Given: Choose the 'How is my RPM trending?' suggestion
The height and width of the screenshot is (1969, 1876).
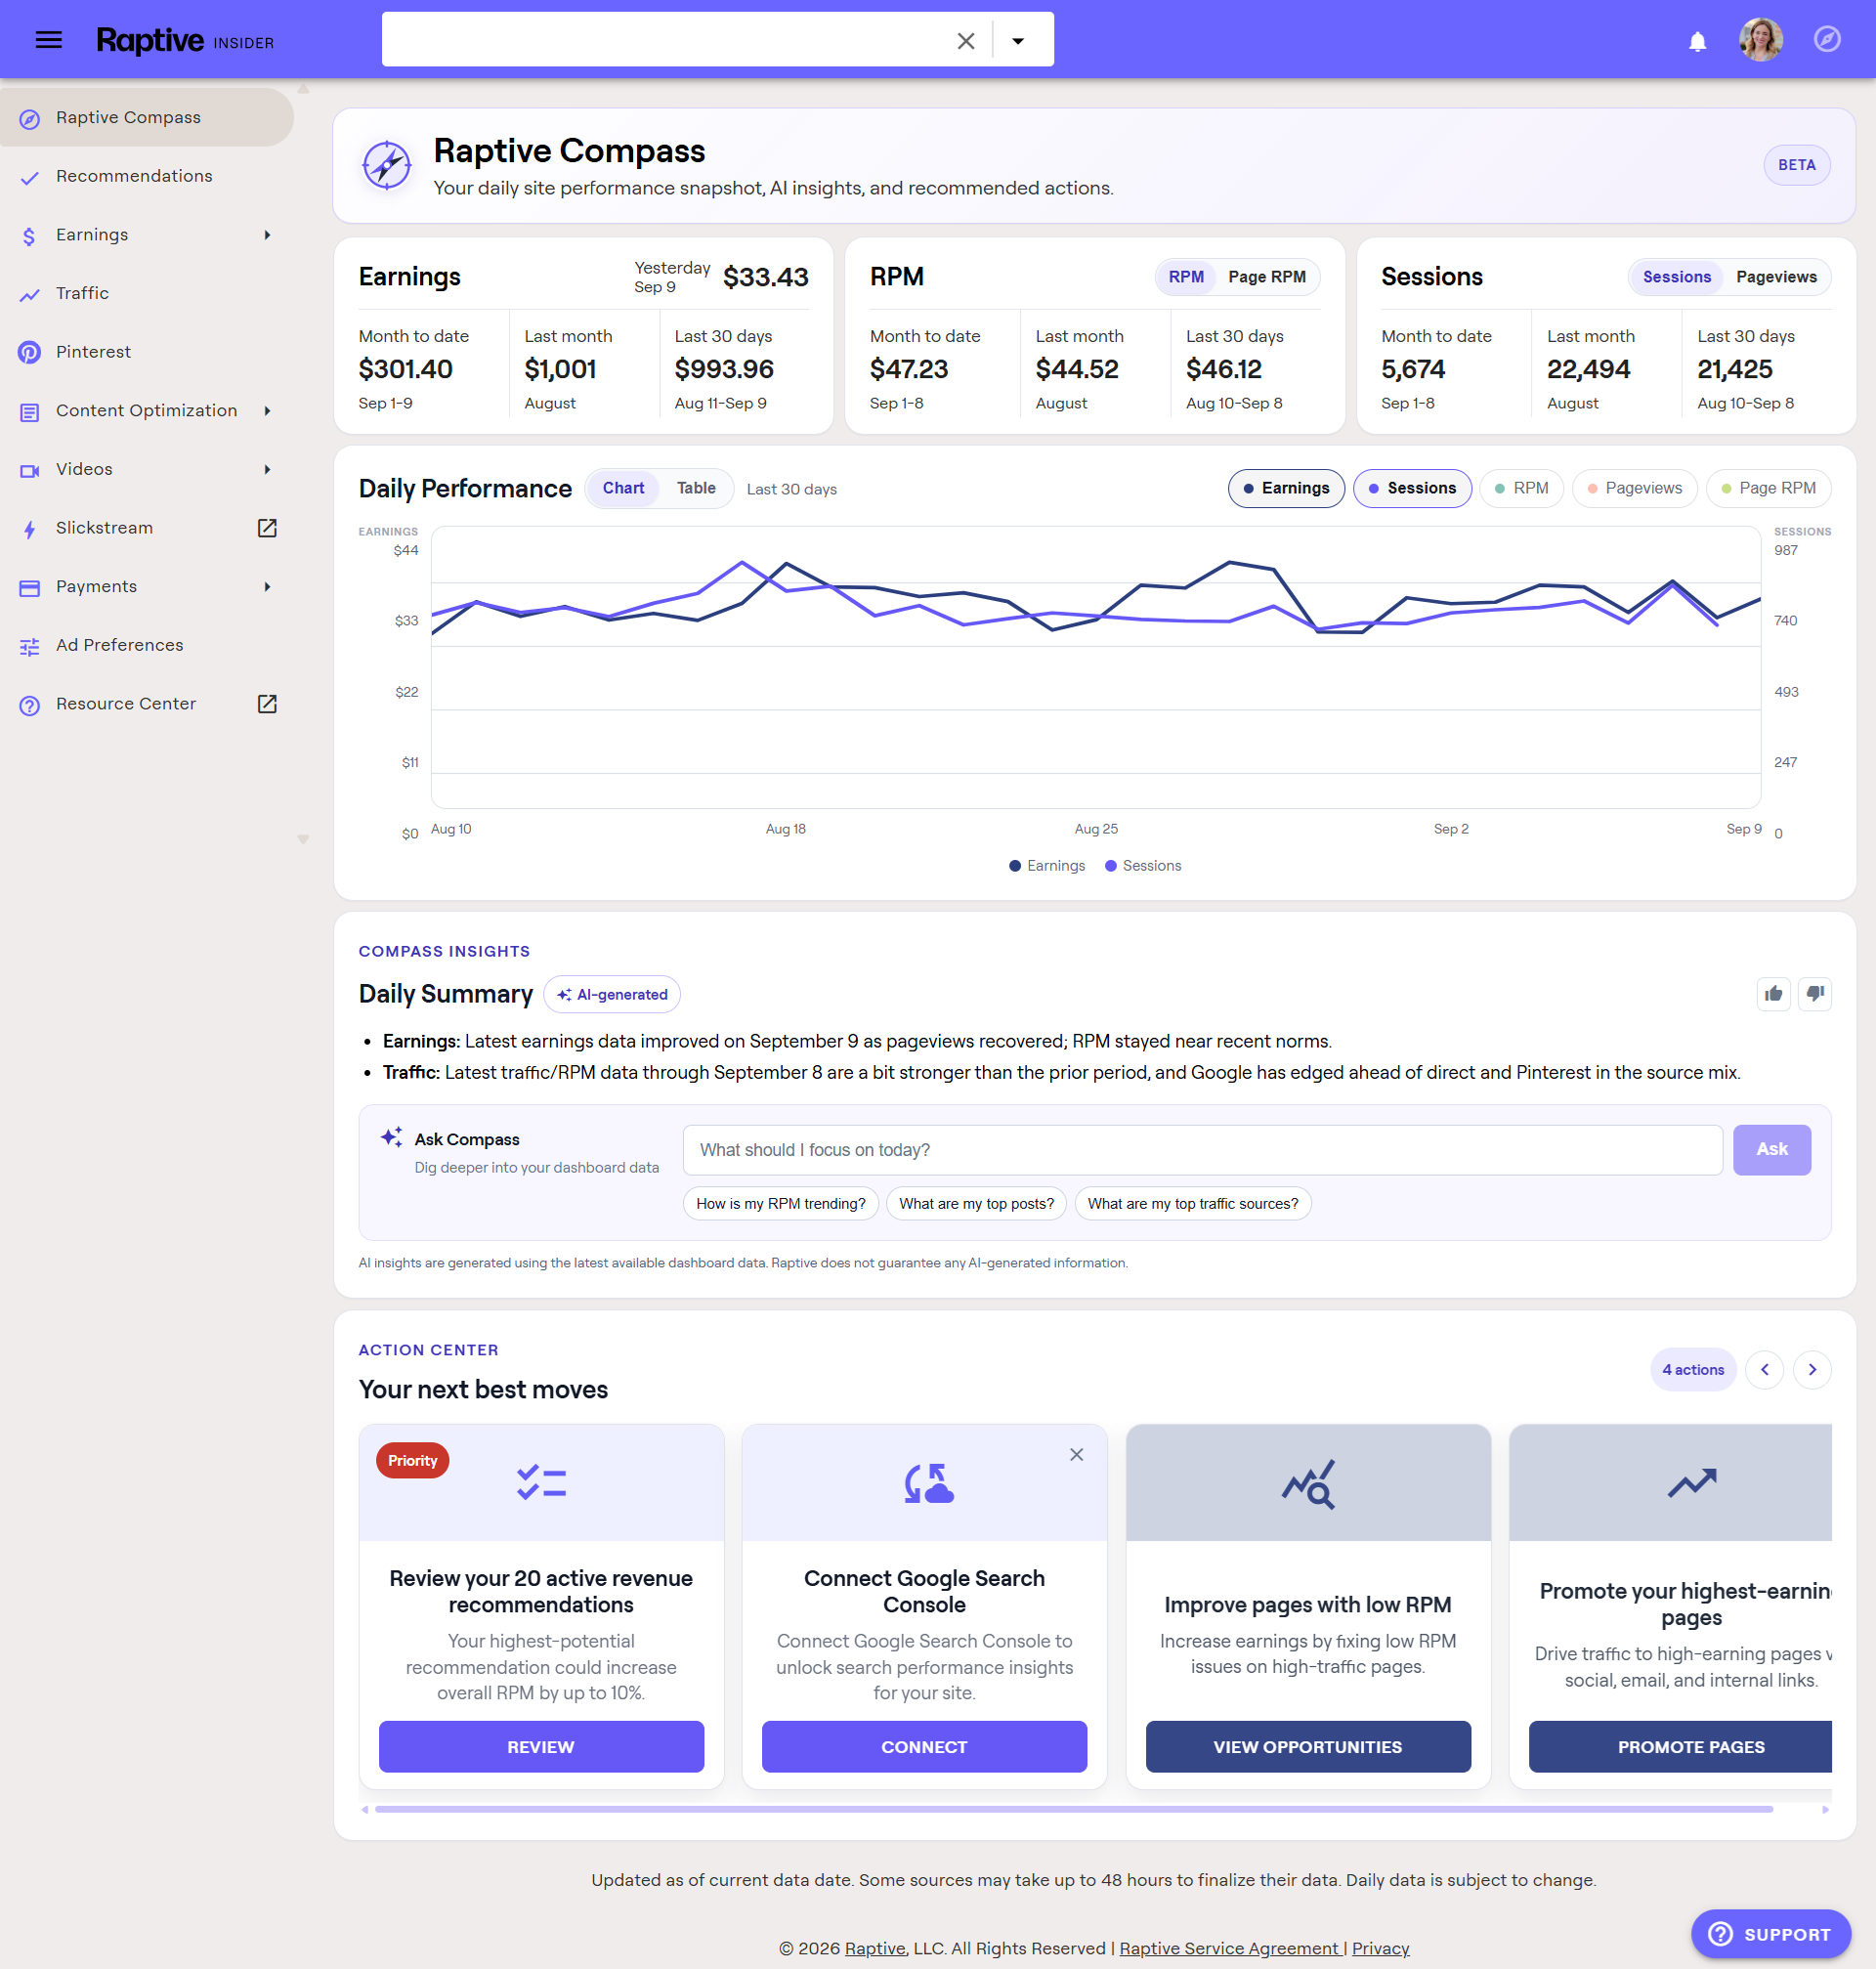Looking at the screenshot, I should coord(781,1204).
